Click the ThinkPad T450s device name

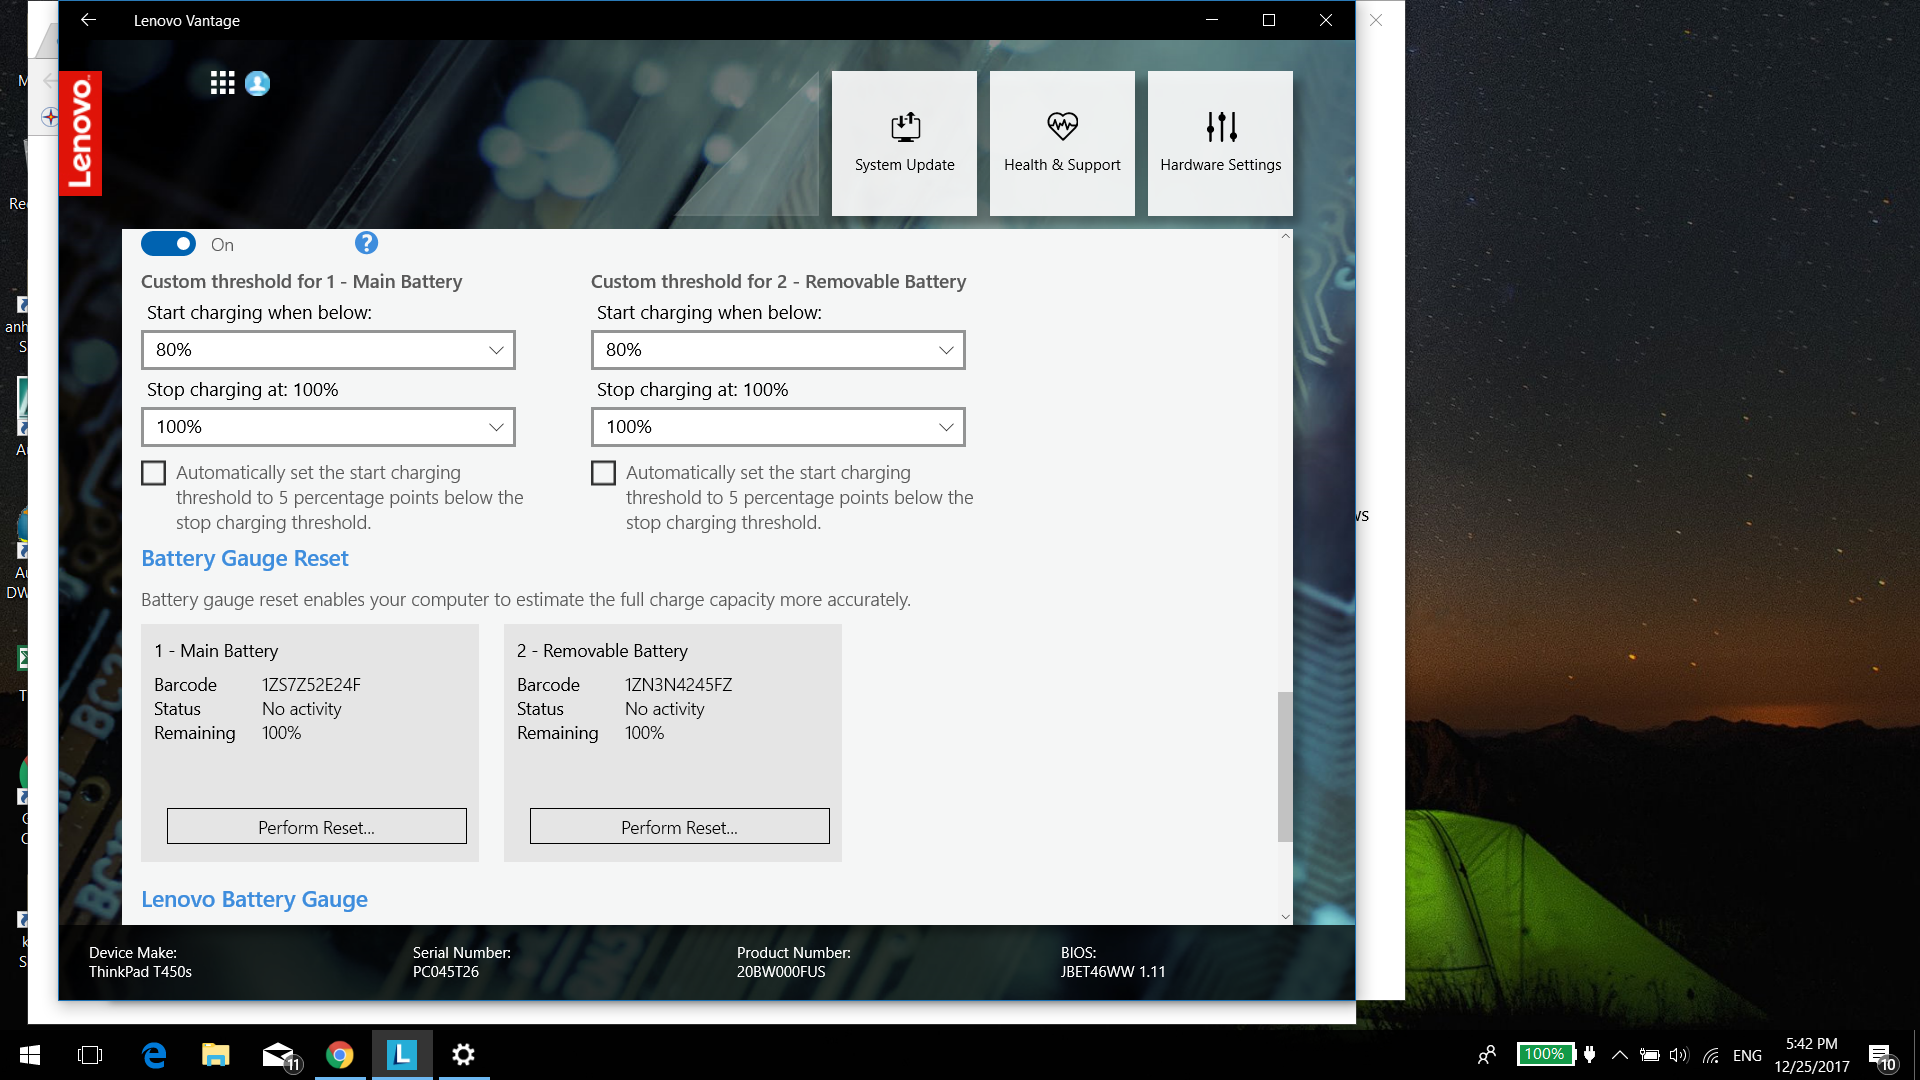(140, 971)
